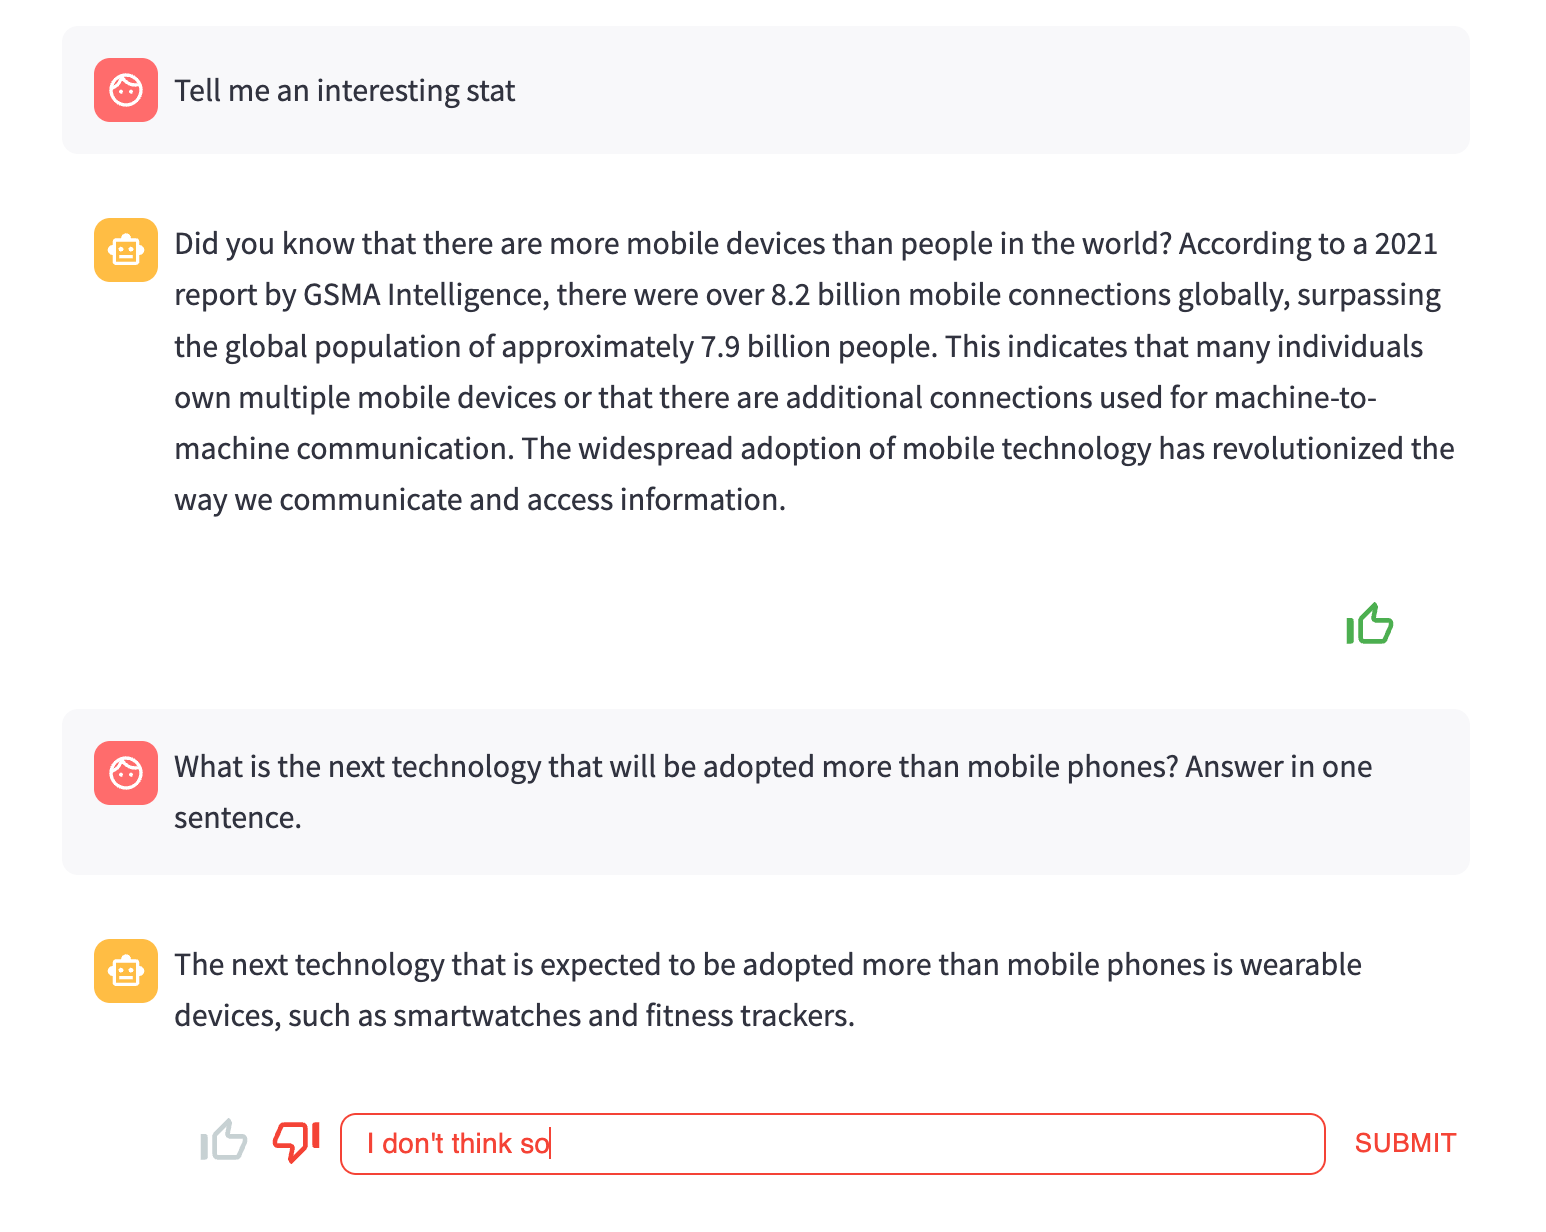Focus the feedback field containing "I don't think so"

832,1144
